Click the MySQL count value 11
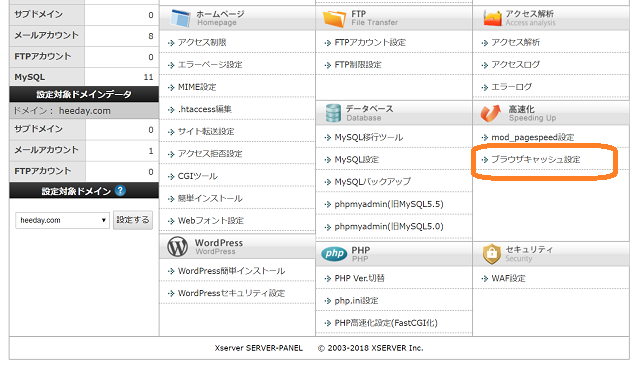 (x=148, y=77)
